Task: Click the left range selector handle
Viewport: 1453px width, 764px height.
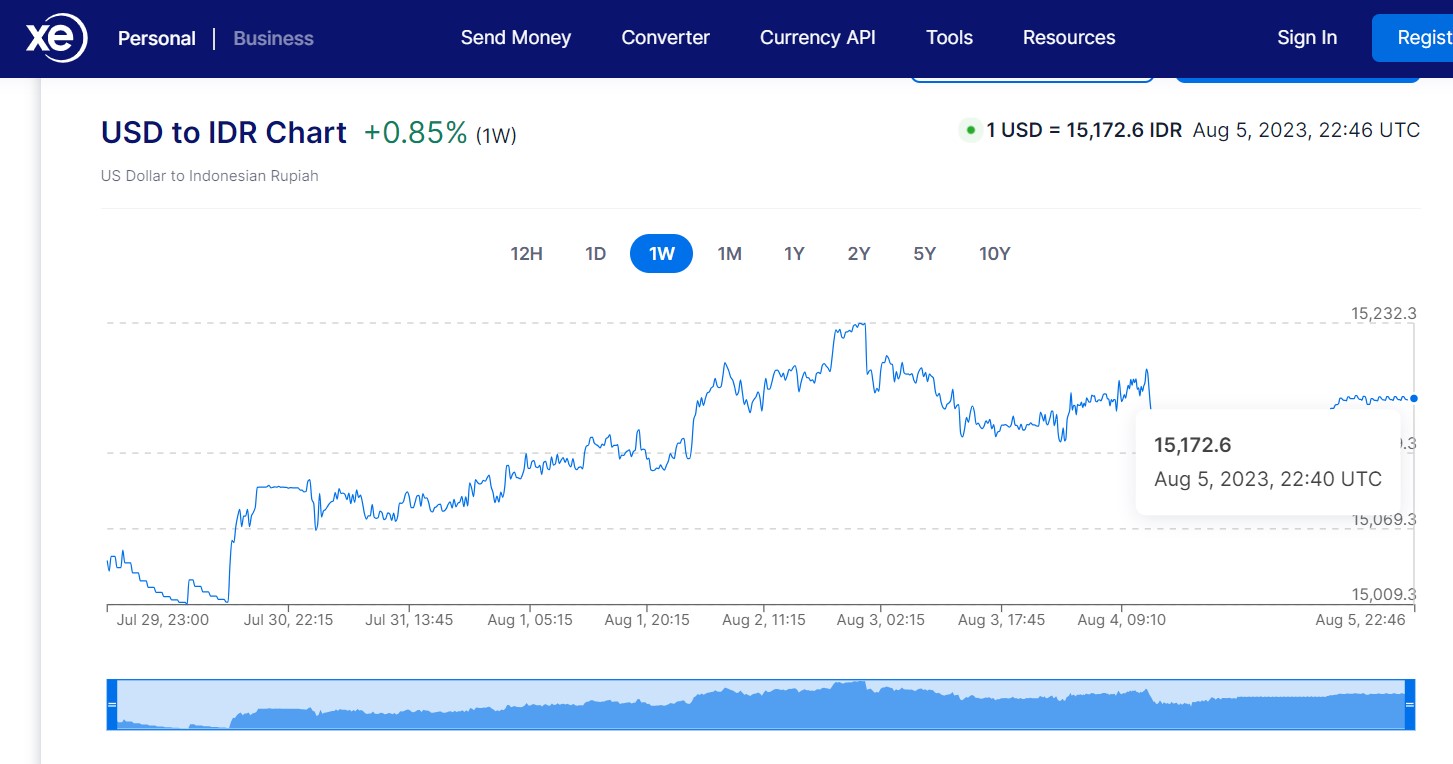Action: tap(112, 704)
